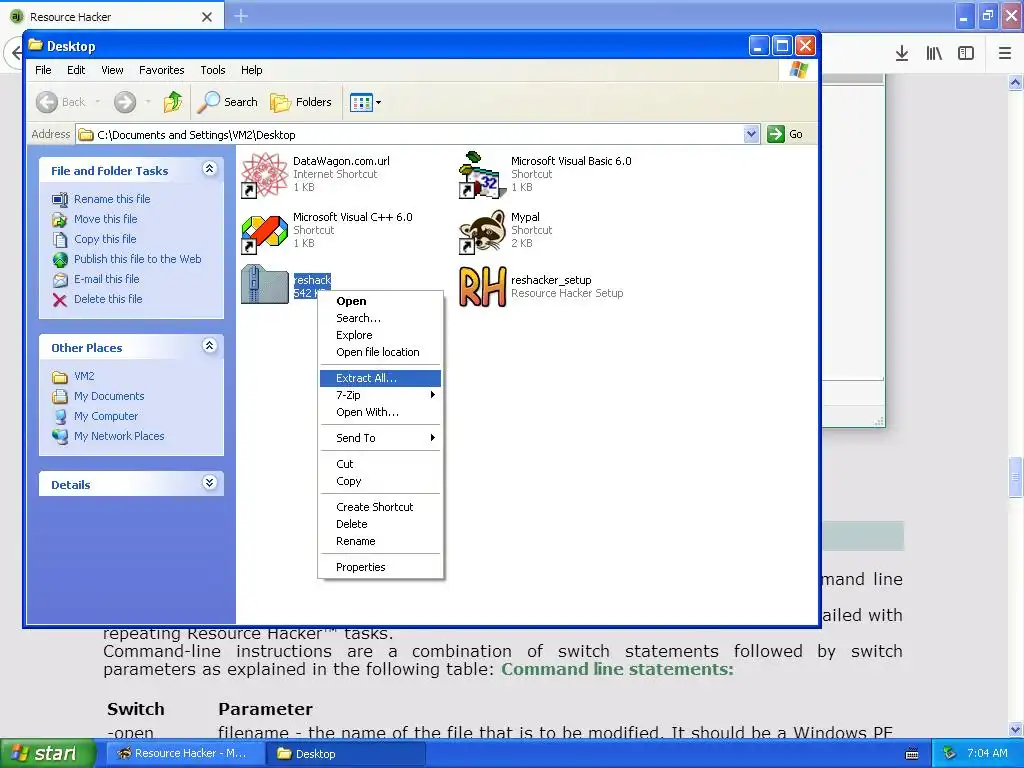Choose Search... in the context menu
The height and width of the screenshot is (768, 1024).
pos(380,318)
